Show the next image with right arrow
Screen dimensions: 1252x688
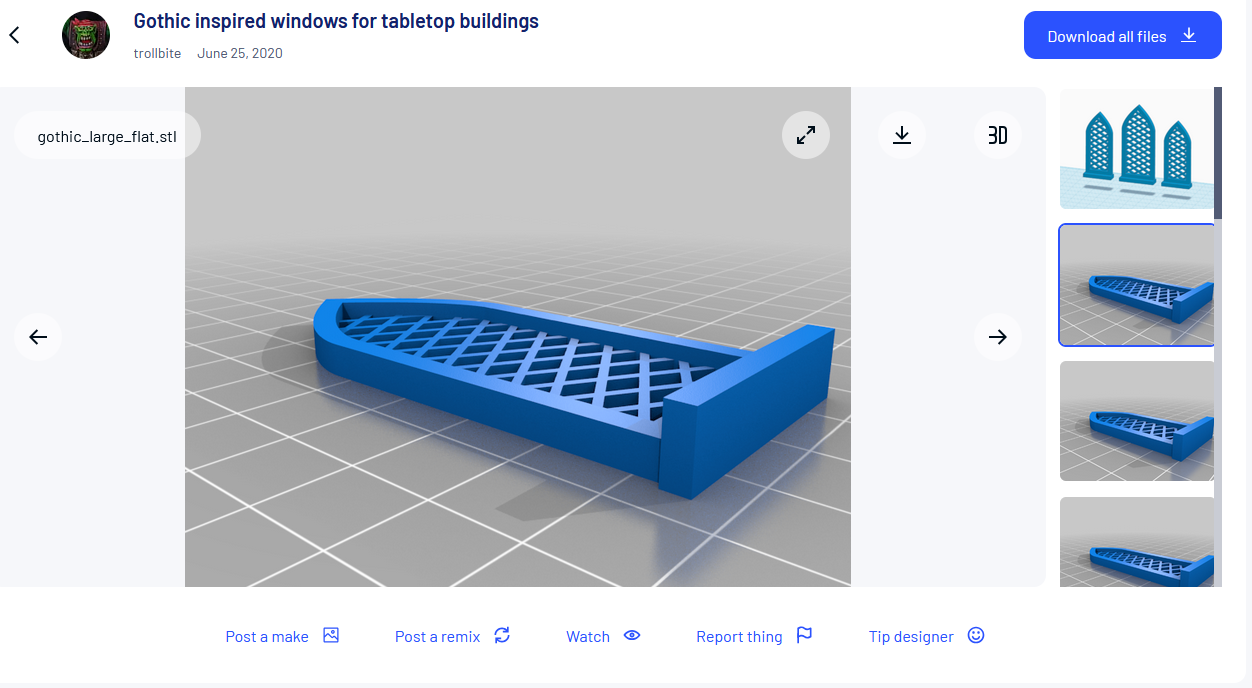(998, 337)
